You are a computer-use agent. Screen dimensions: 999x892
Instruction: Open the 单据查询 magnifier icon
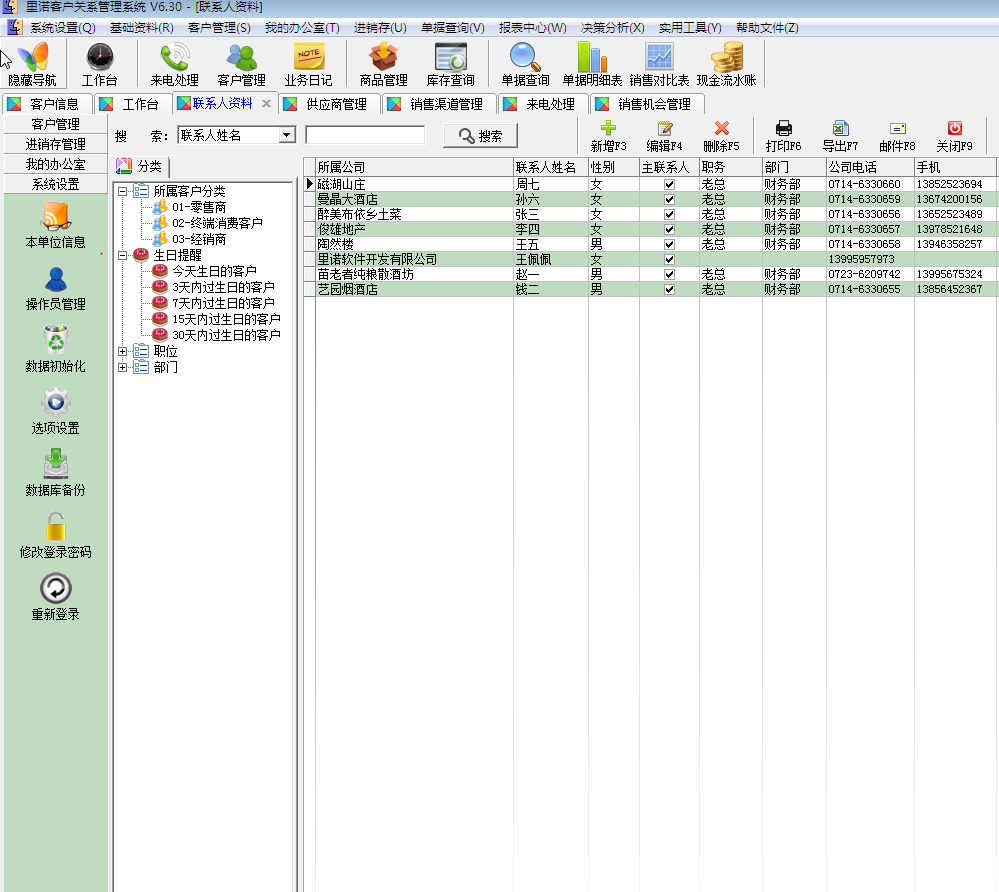(x=526, y=64)
